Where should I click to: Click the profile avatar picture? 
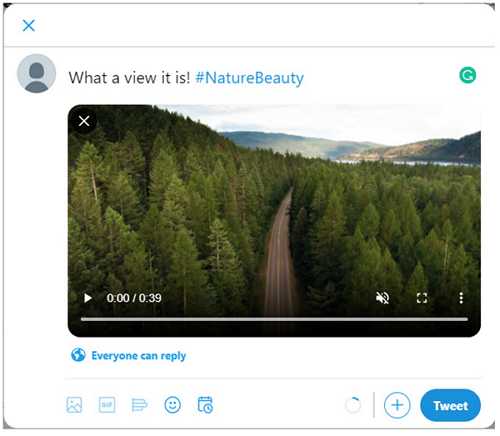coord(36,74)
